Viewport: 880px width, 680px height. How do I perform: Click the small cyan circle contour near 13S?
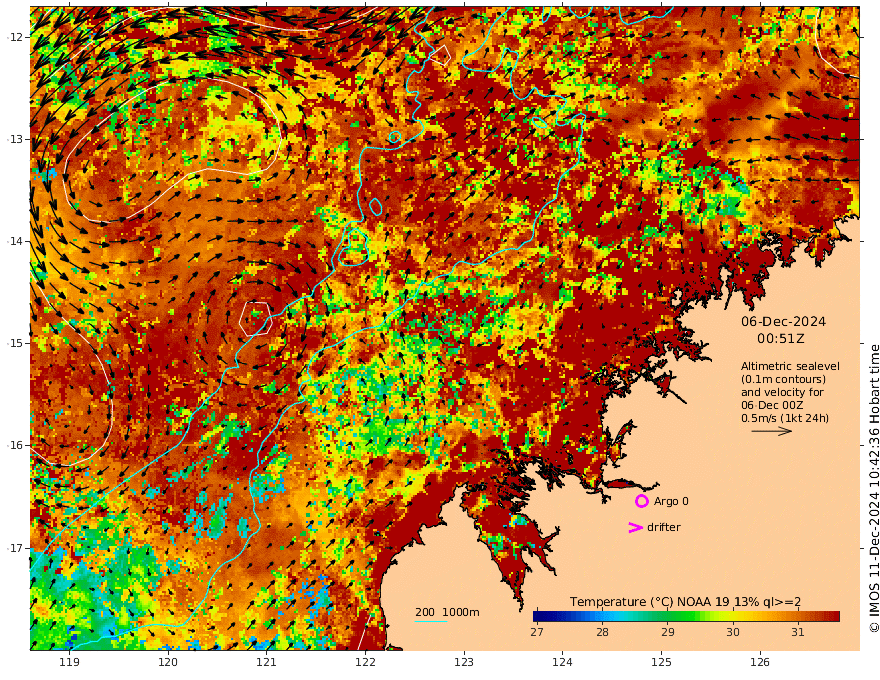tap(395, 136)
